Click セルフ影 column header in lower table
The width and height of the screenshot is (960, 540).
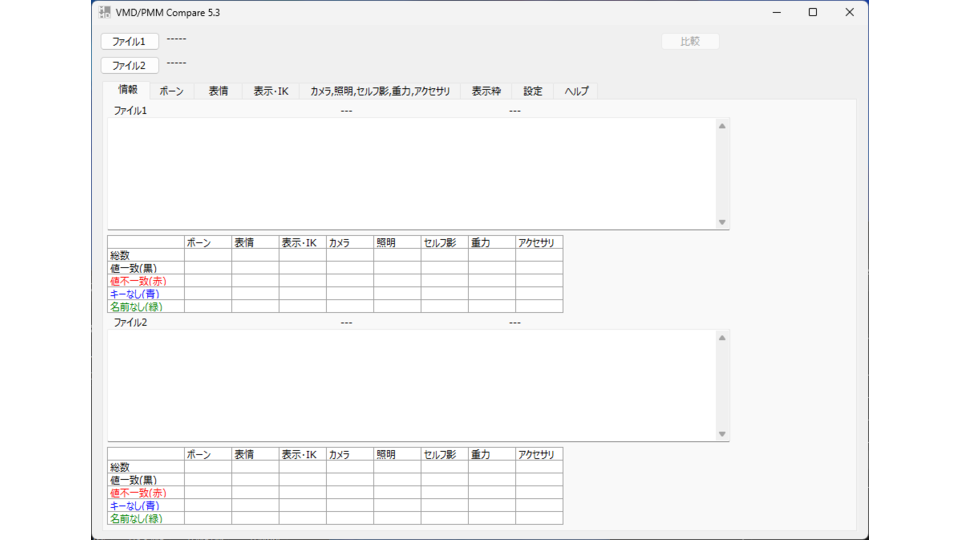pyautogui.click(x=444, y=454)
